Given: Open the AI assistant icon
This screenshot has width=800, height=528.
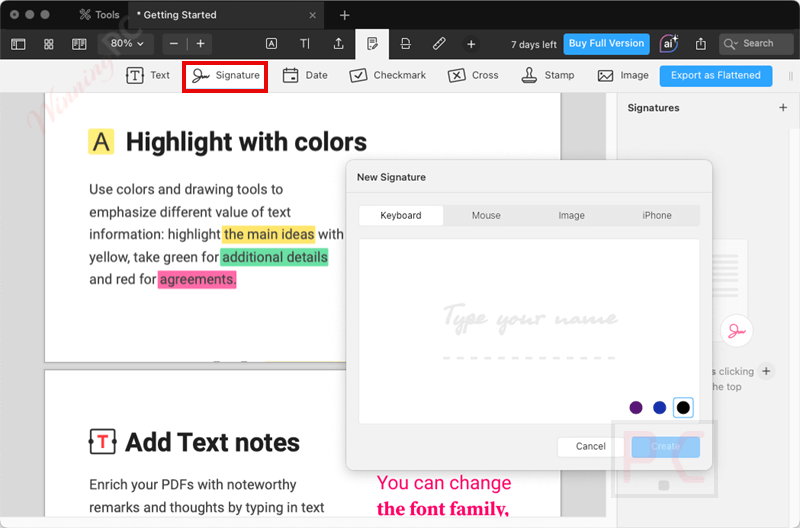Looking at the screenshot, I should coord(668,44).
